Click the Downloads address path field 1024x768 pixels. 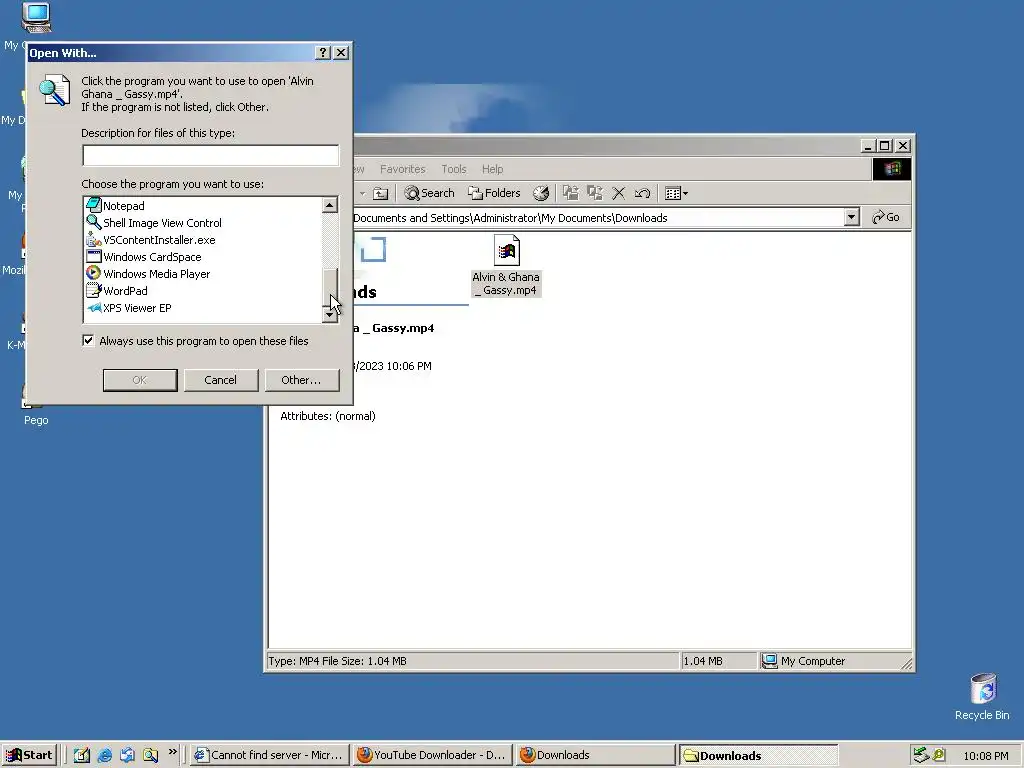[x=598, y=218]
